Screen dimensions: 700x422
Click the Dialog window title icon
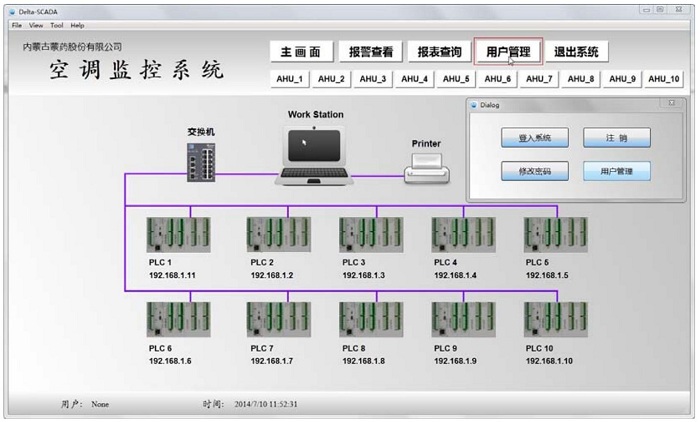pyautogui.click(x=474, y=105)
